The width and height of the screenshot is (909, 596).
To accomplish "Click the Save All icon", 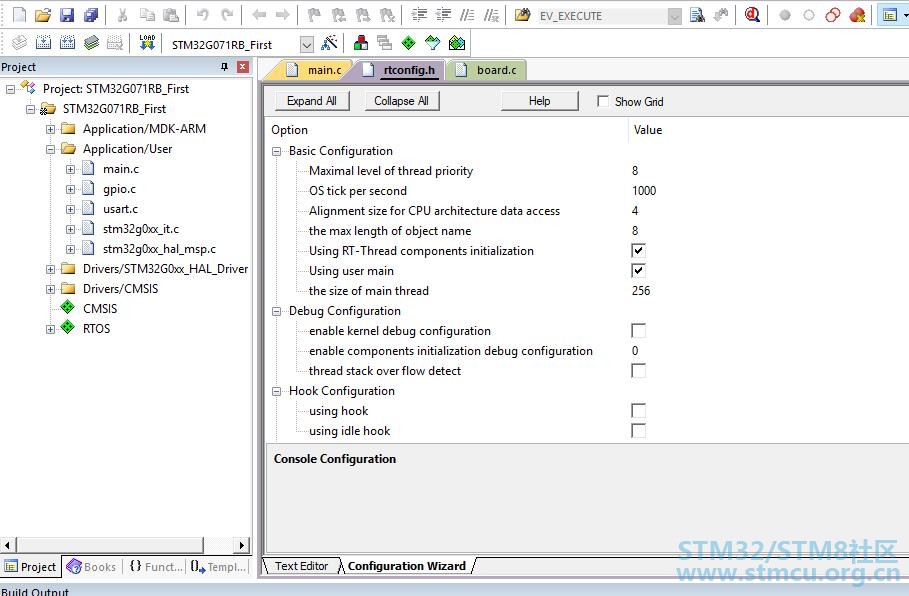I will pyautogui.click(x=91, y=15).
